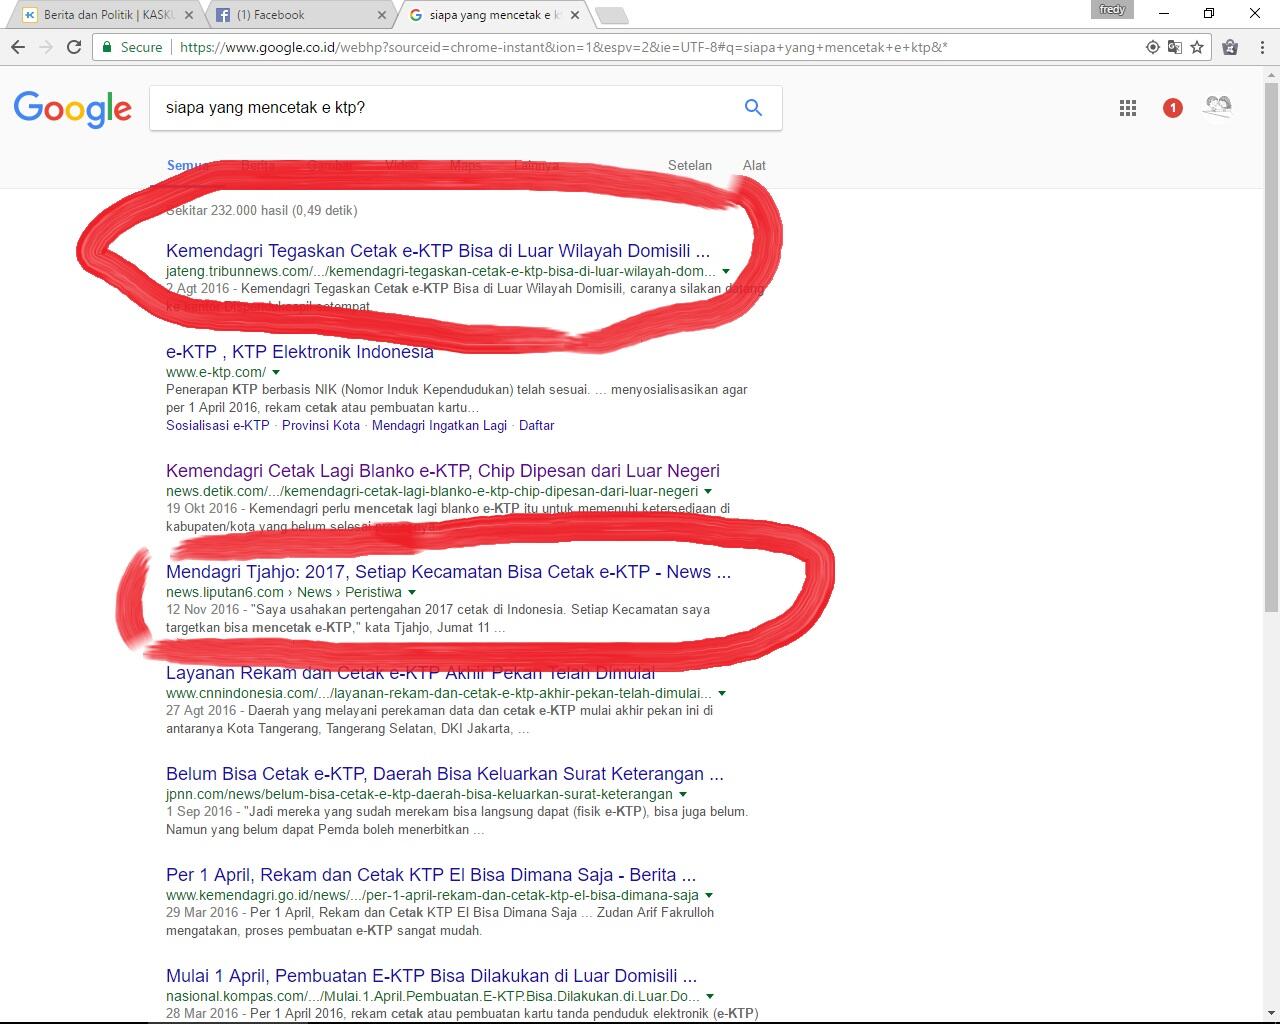Expand the jateng.tribunnews.com result dropdown arrow
Image resolution: width=1280 pixels, height=1024 pixels.
(x=726, y=271)
